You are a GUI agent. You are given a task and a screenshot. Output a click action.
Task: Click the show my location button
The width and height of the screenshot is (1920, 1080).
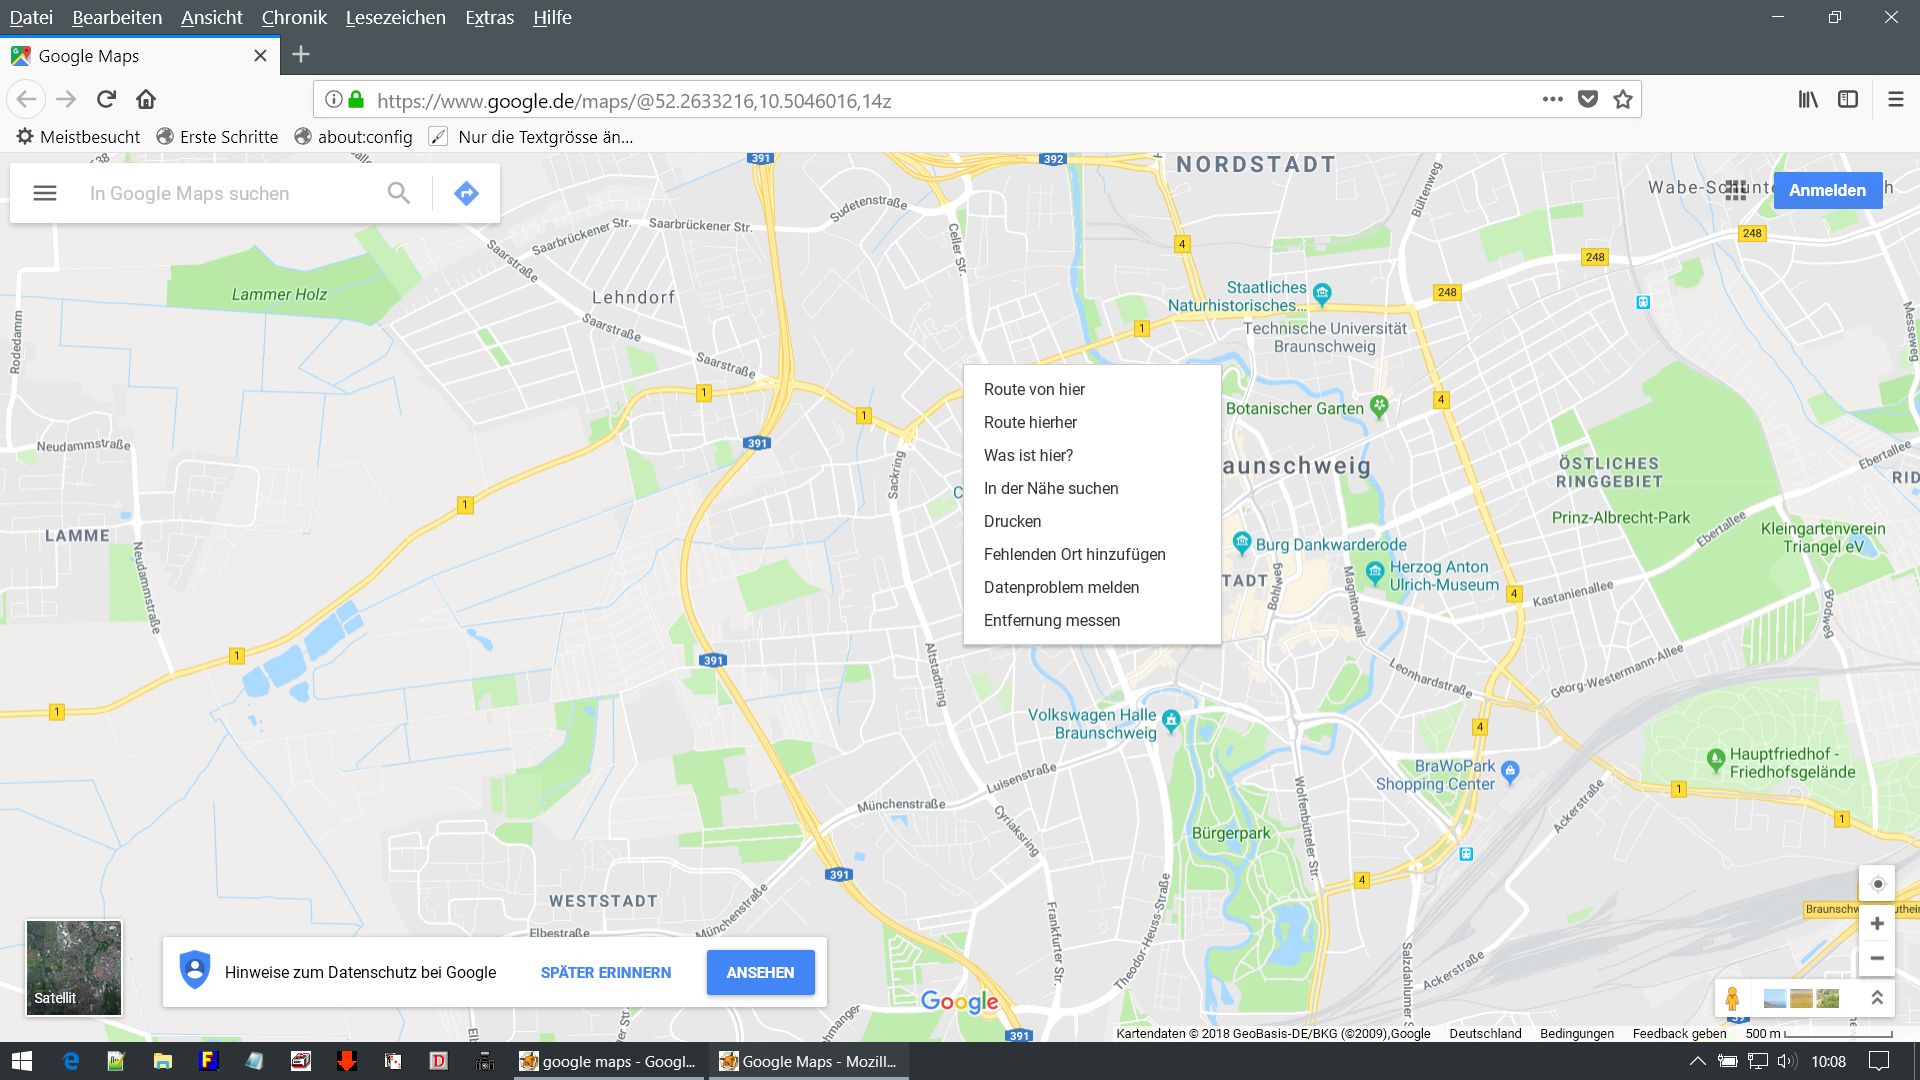[x=1877, y=884]
